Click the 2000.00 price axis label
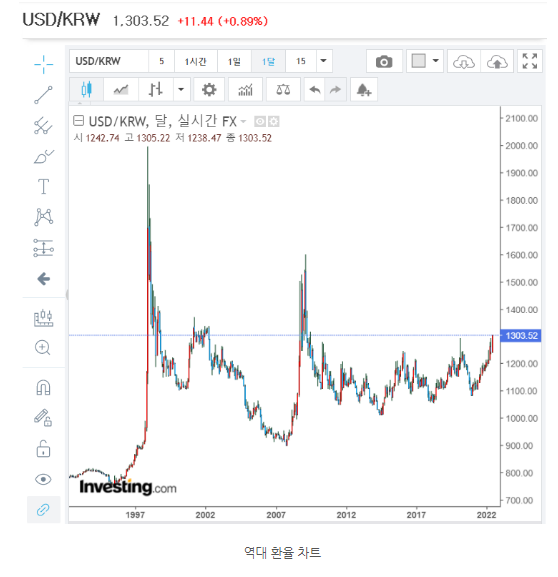 (x=522, y=146)
